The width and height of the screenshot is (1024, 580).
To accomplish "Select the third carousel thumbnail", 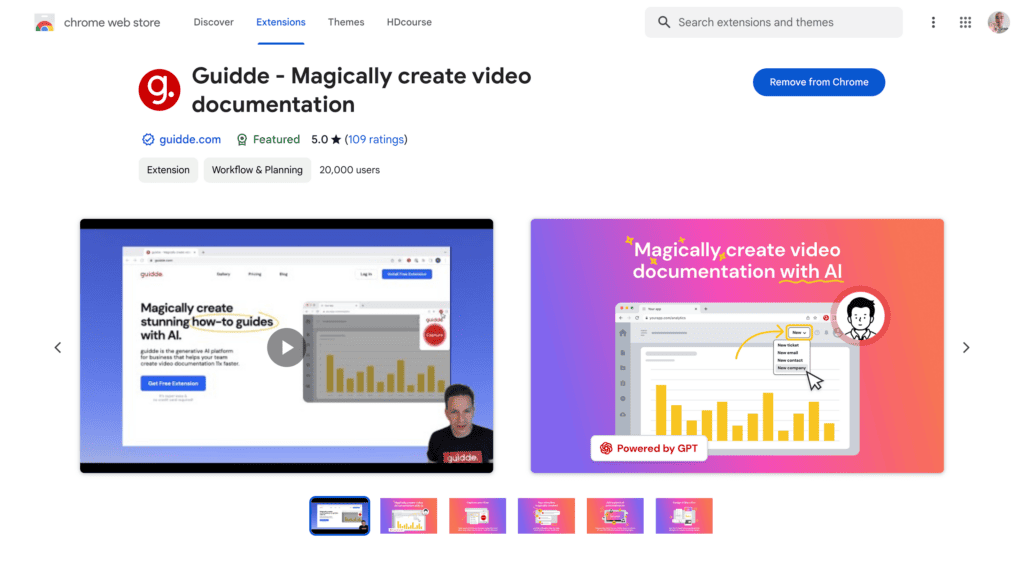I will (x=477, y=516).
